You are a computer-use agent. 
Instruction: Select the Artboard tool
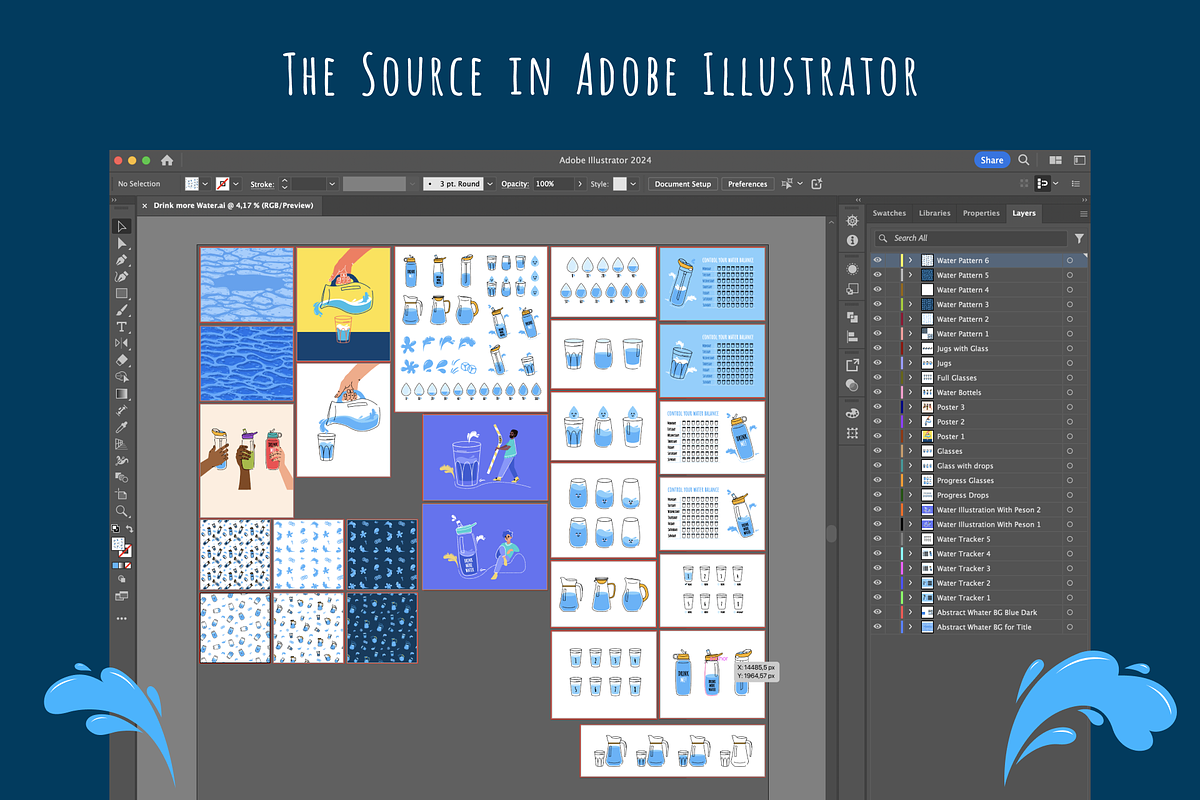click(122, 494)
